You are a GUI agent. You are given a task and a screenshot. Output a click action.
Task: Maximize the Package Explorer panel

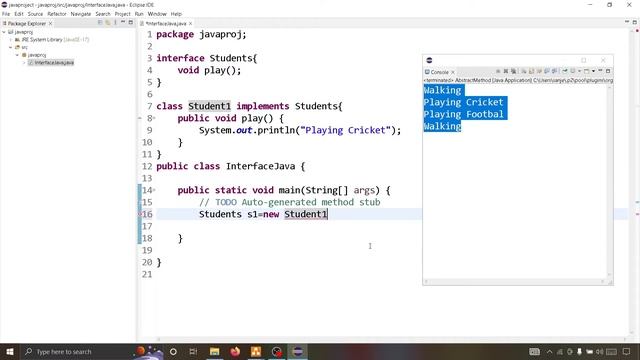pos(131,22)
